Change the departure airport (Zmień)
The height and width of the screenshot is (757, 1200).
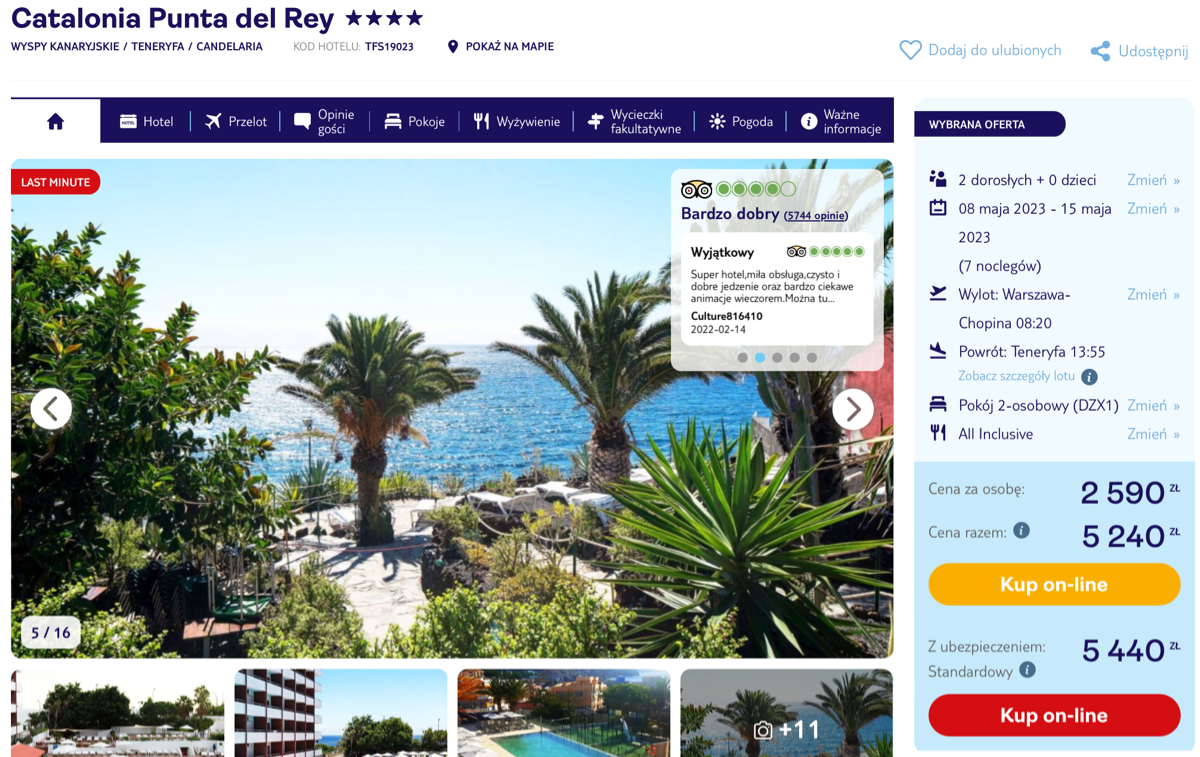click(1153, 295)
